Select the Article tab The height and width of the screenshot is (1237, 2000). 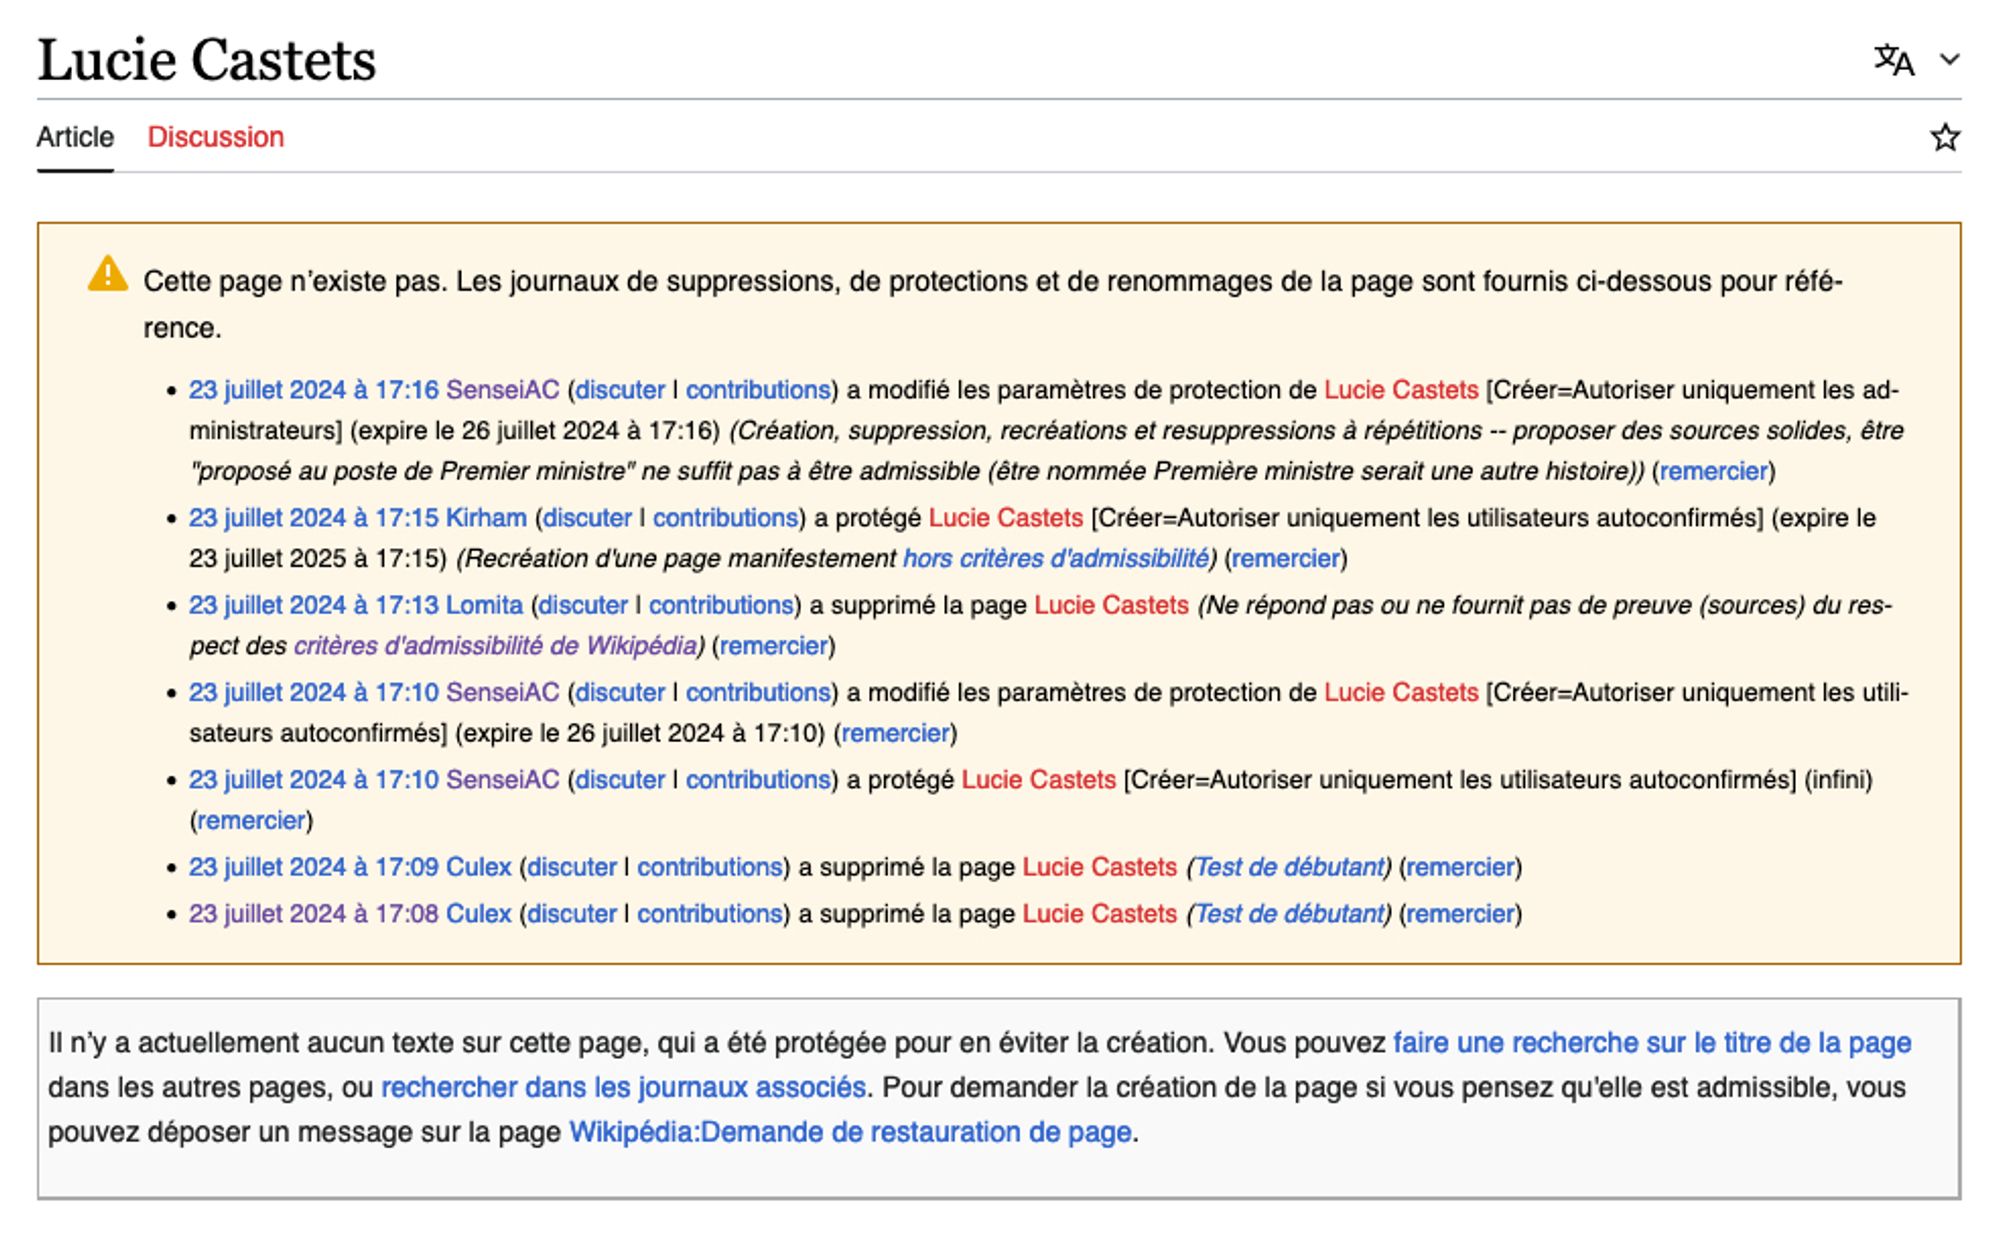[x=75, y=137]
